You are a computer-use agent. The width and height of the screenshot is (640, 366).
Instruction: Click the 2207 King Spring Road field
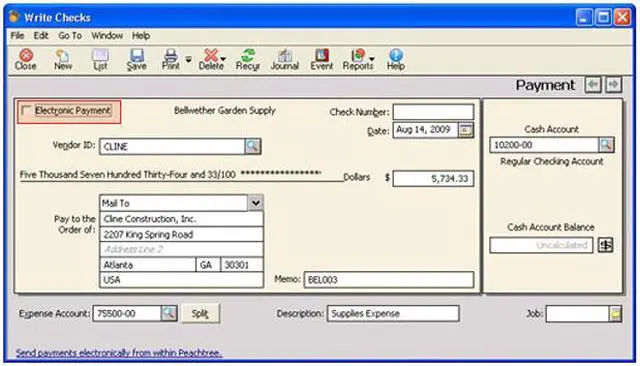pos(181,234)
